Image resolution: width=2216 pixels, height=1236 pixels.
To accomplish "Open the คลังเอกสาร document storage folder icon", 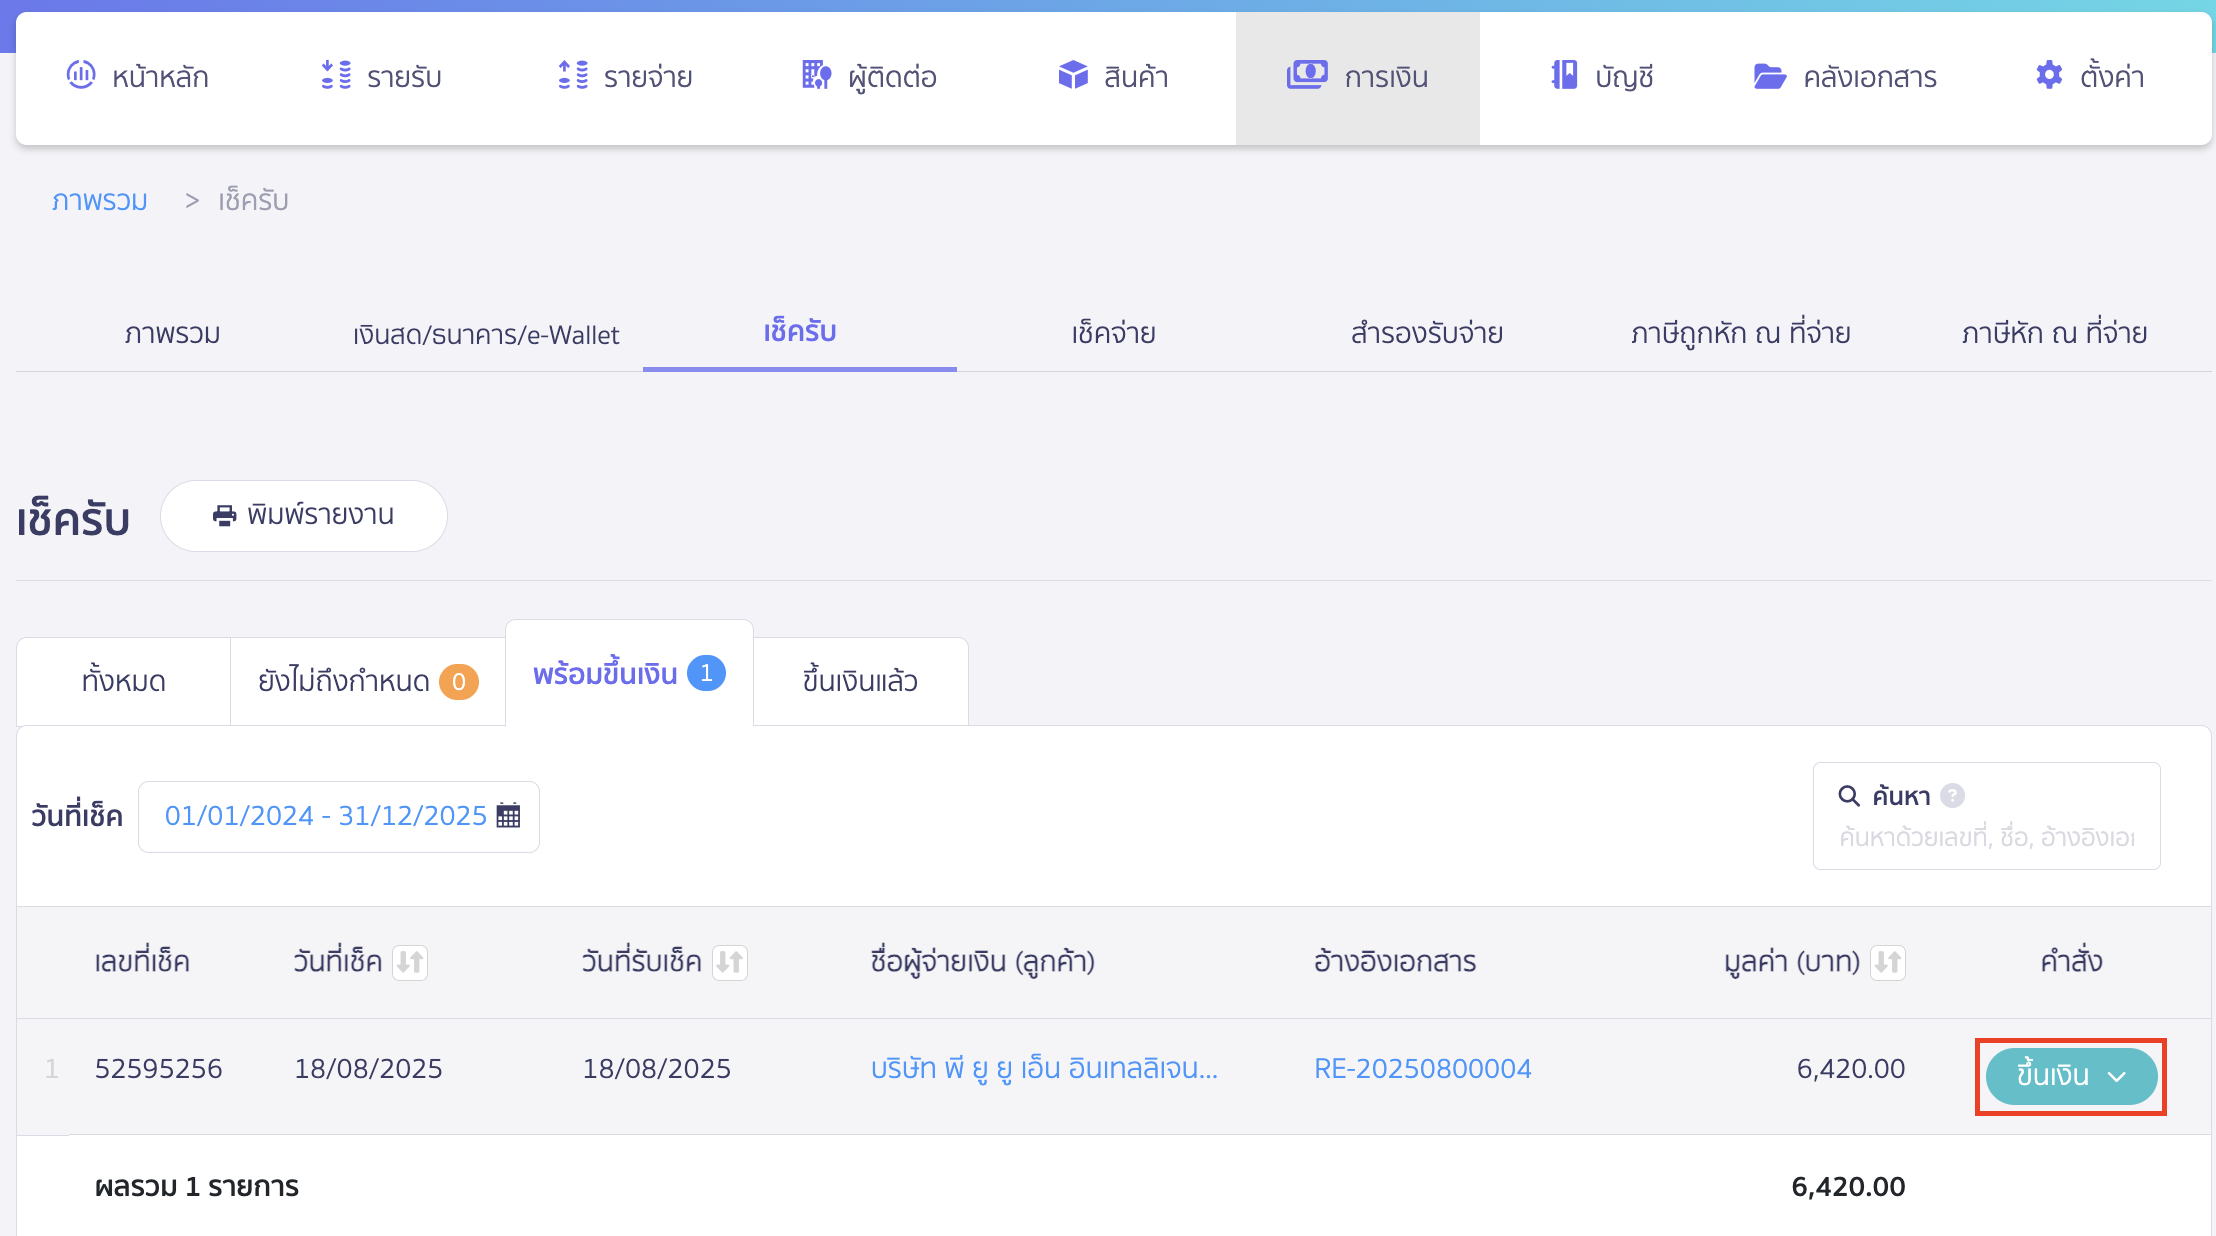I will [x=1770, y=75].
